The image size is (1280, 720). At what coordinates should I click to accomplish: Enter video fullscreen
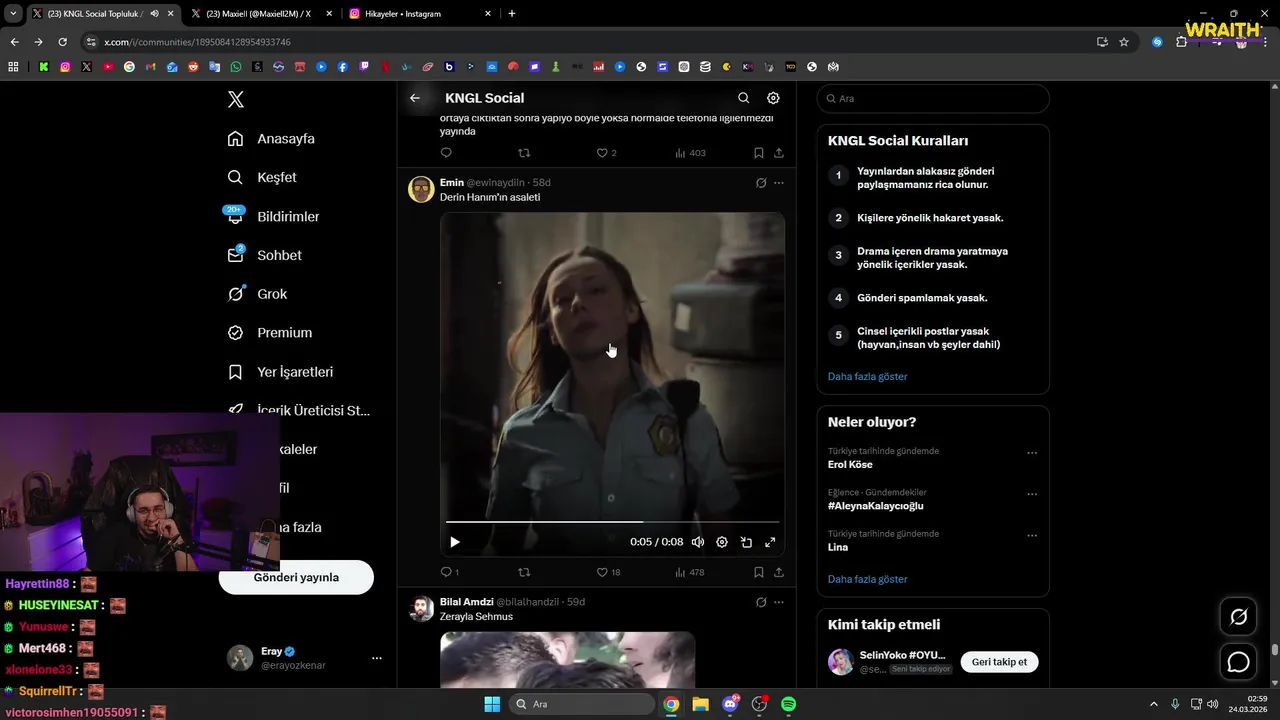pyautogui.click(x=770, y=542)
